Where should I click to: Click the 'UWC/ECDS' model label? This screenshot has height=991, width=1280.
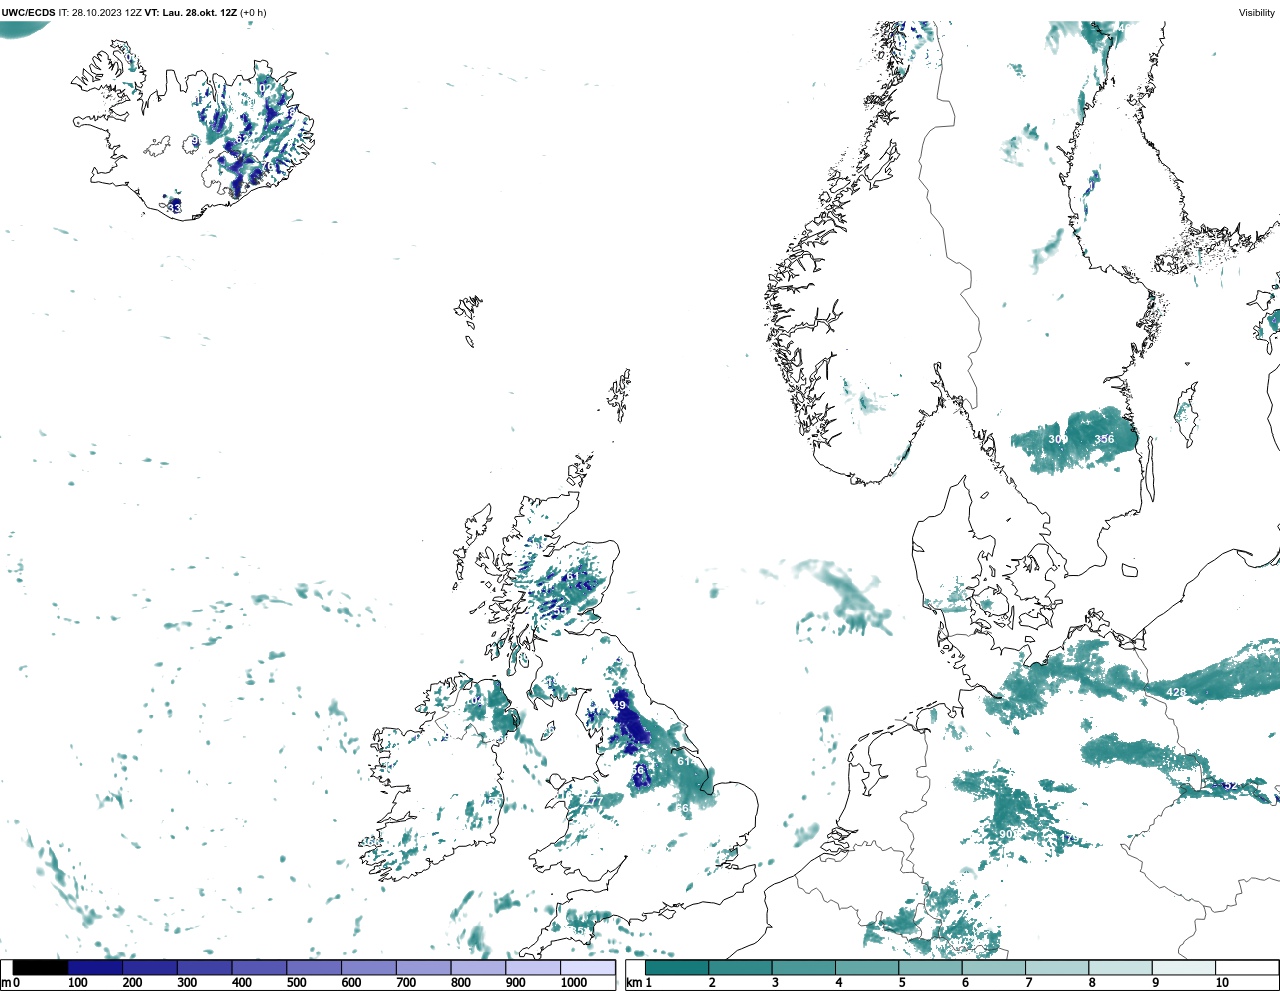[x=28, y=13]
